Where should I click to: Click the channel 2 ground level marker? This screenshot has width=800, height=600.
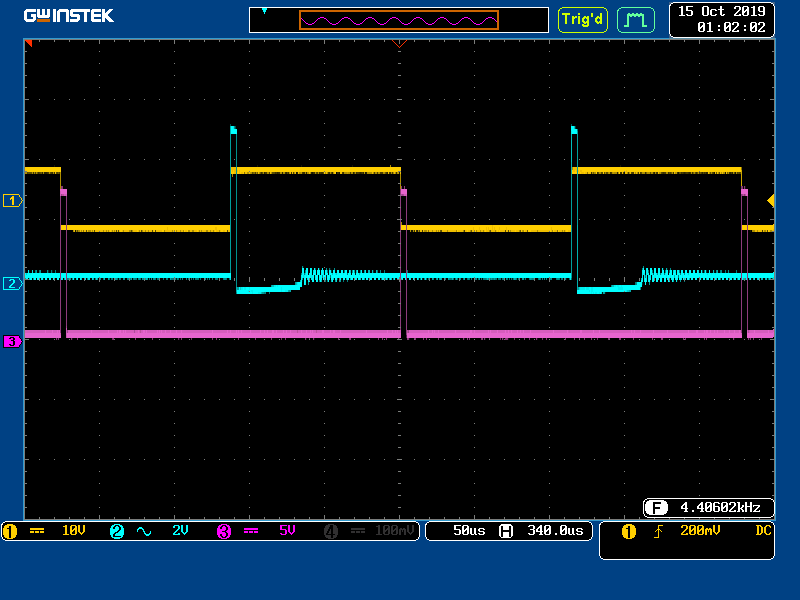(x=12, y=283)
